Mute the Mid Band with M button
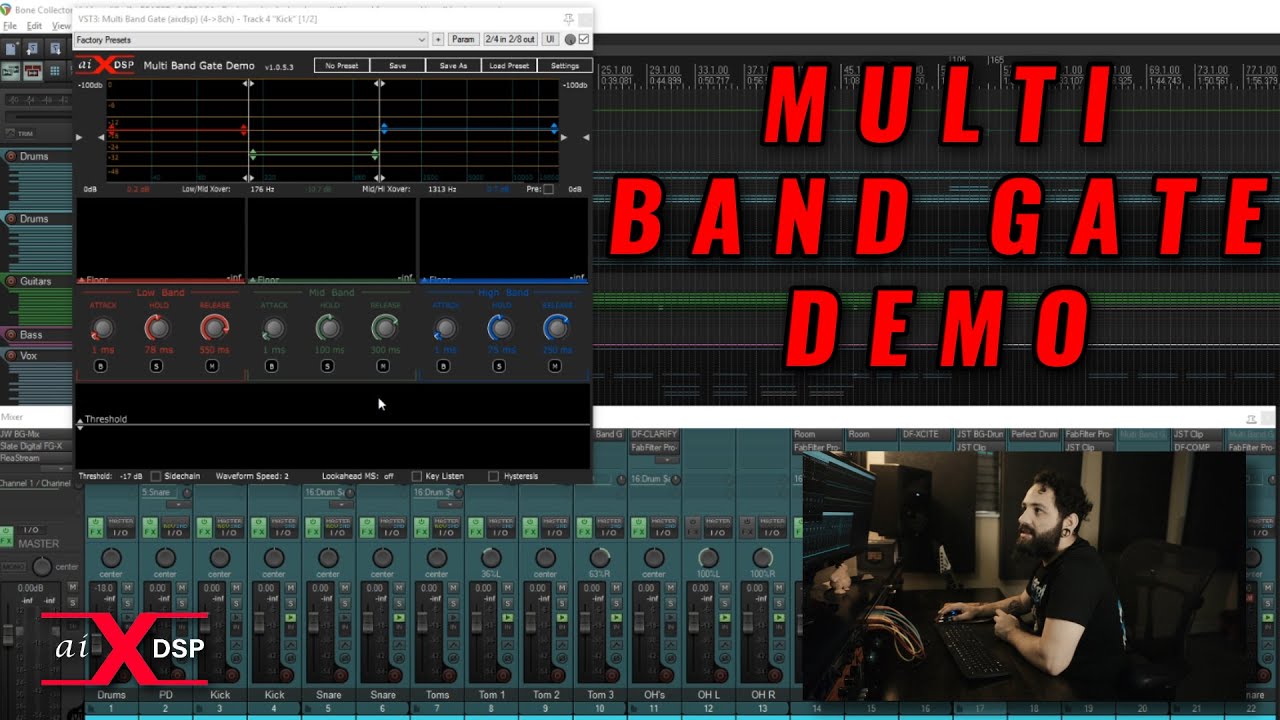Screen dimensions: 1280x720 [383, 366]
